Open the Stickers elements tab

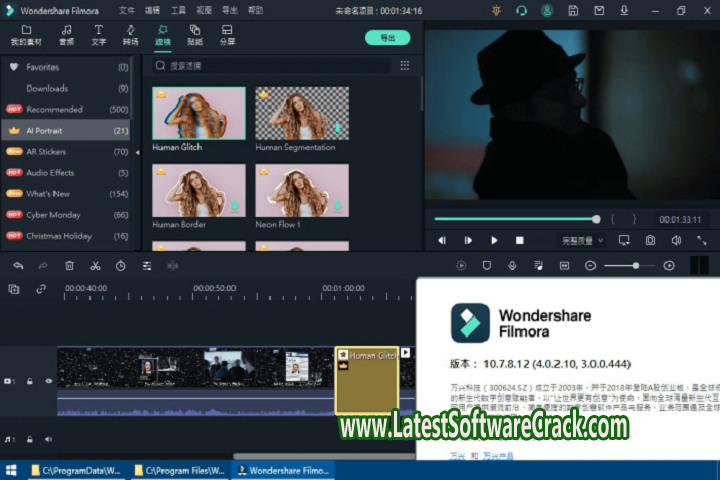click(195, 35)
